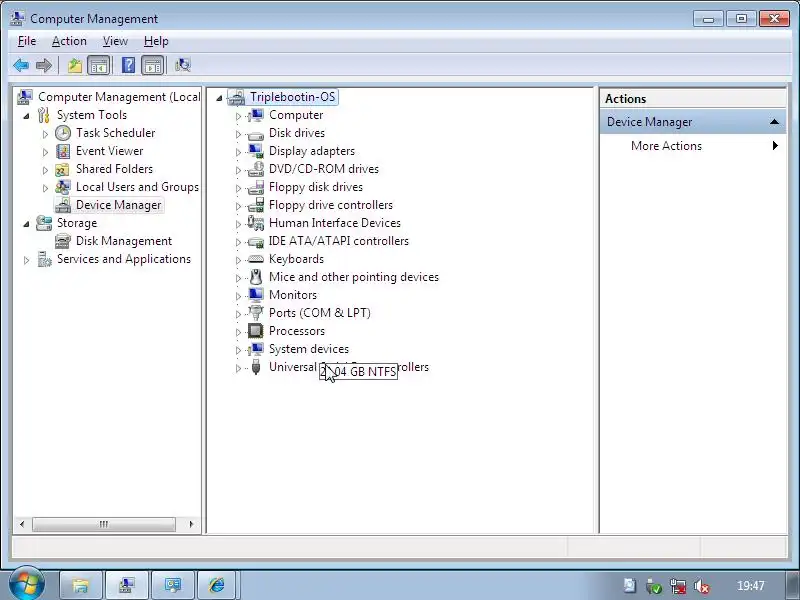Open Windows Explorer from the taskbar
The image size is (800, 600).
coord(81,585)
